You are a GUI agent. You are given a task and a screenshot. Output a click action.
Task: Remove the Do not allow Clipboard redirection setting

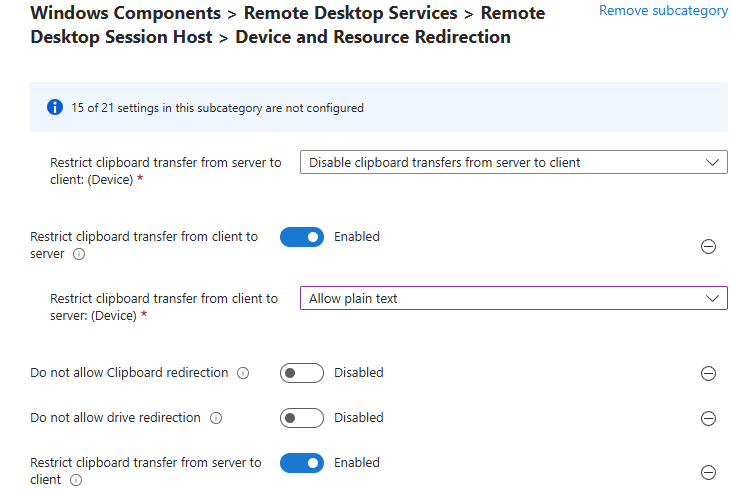pos(708,373)
